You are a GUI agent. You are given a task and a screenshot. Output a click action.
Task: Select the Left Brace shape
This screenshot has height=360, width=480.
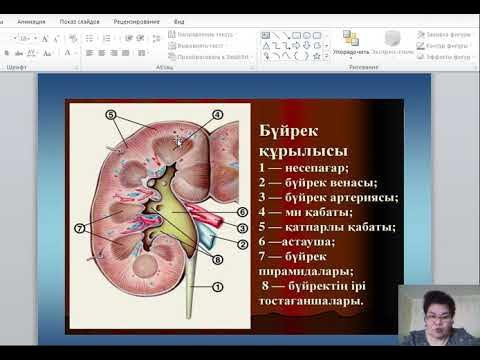[x=296, y=56]
